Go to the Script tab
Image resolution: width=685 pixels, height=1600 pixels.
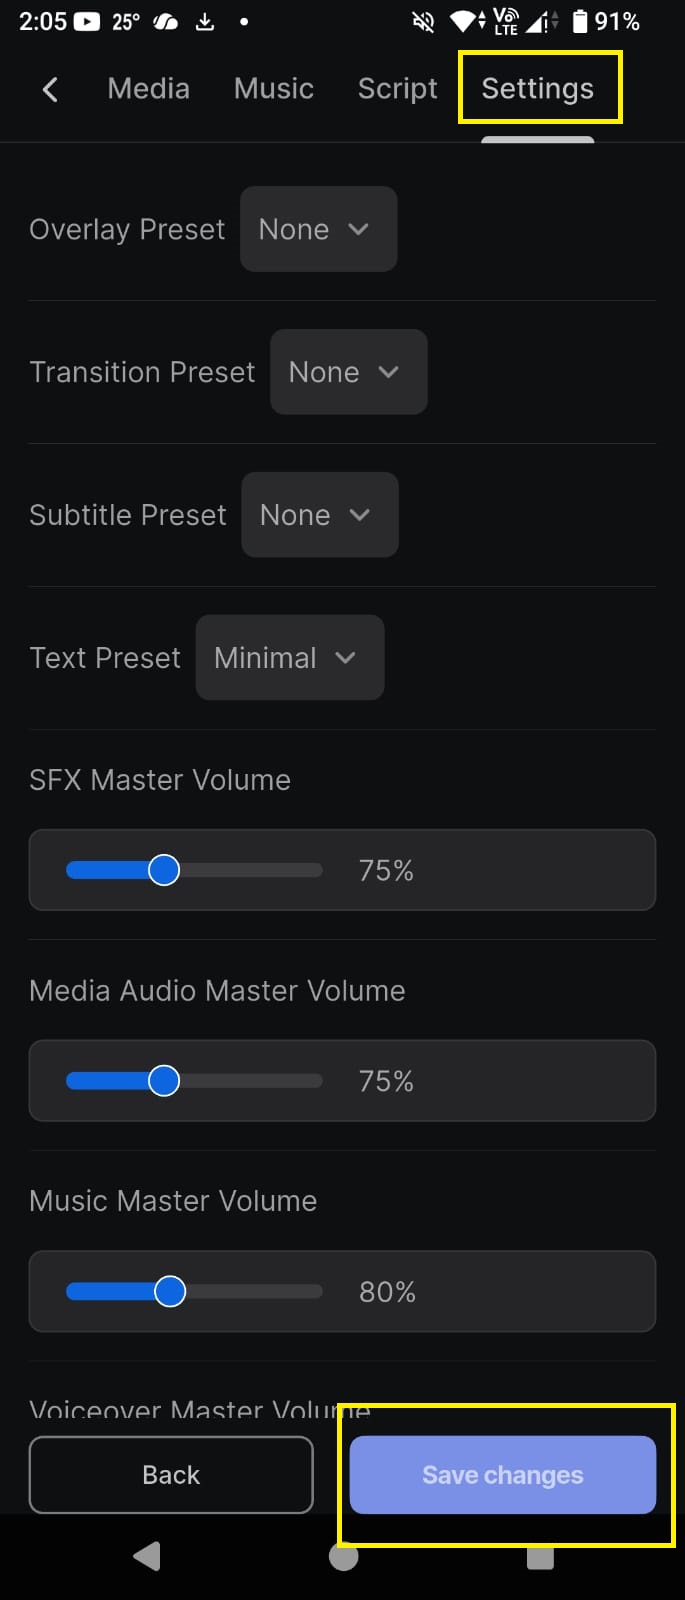coord(397,89)
